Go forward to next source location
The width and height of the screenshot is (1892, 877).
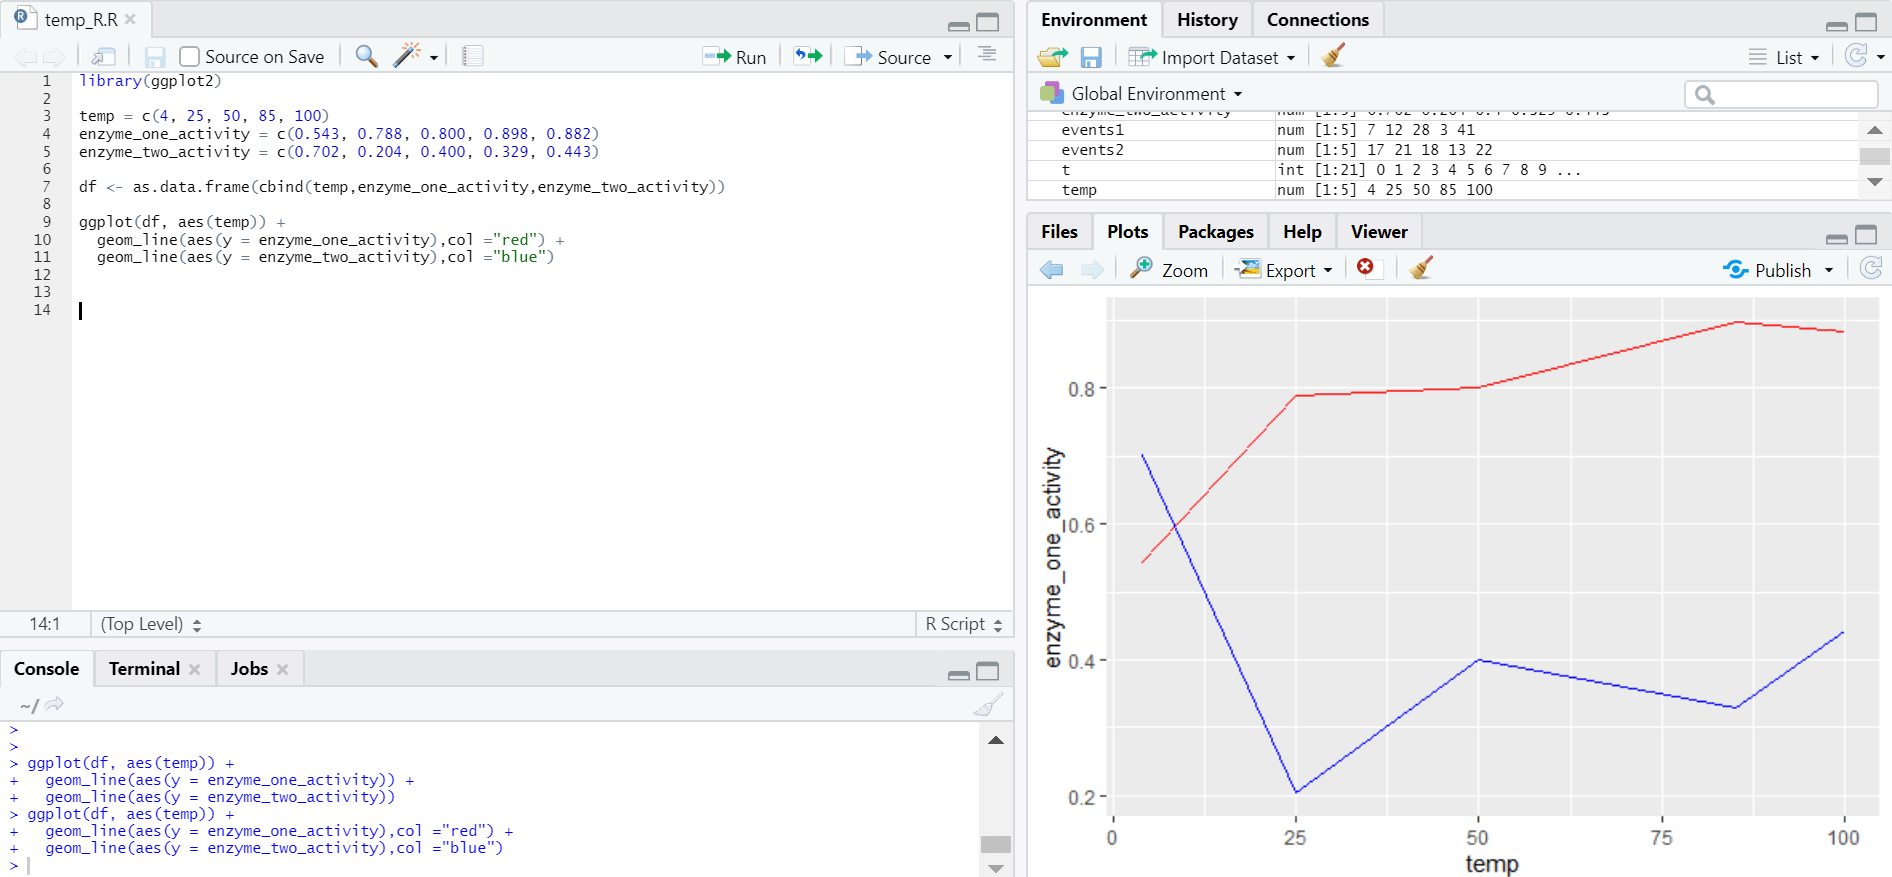pos(54,58)
